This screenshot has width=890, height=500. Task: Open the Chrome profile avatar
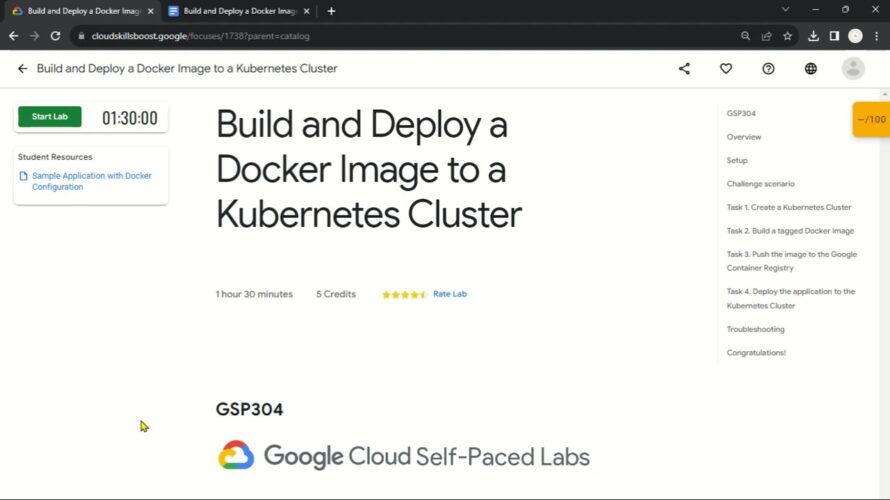click(855, 36)
